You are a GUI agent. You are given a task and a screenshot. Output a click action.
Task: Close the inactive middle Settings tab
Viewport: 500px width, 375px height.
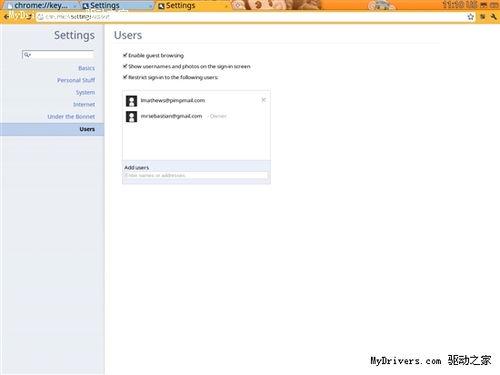pyautogui.click(x=151, y=6)
